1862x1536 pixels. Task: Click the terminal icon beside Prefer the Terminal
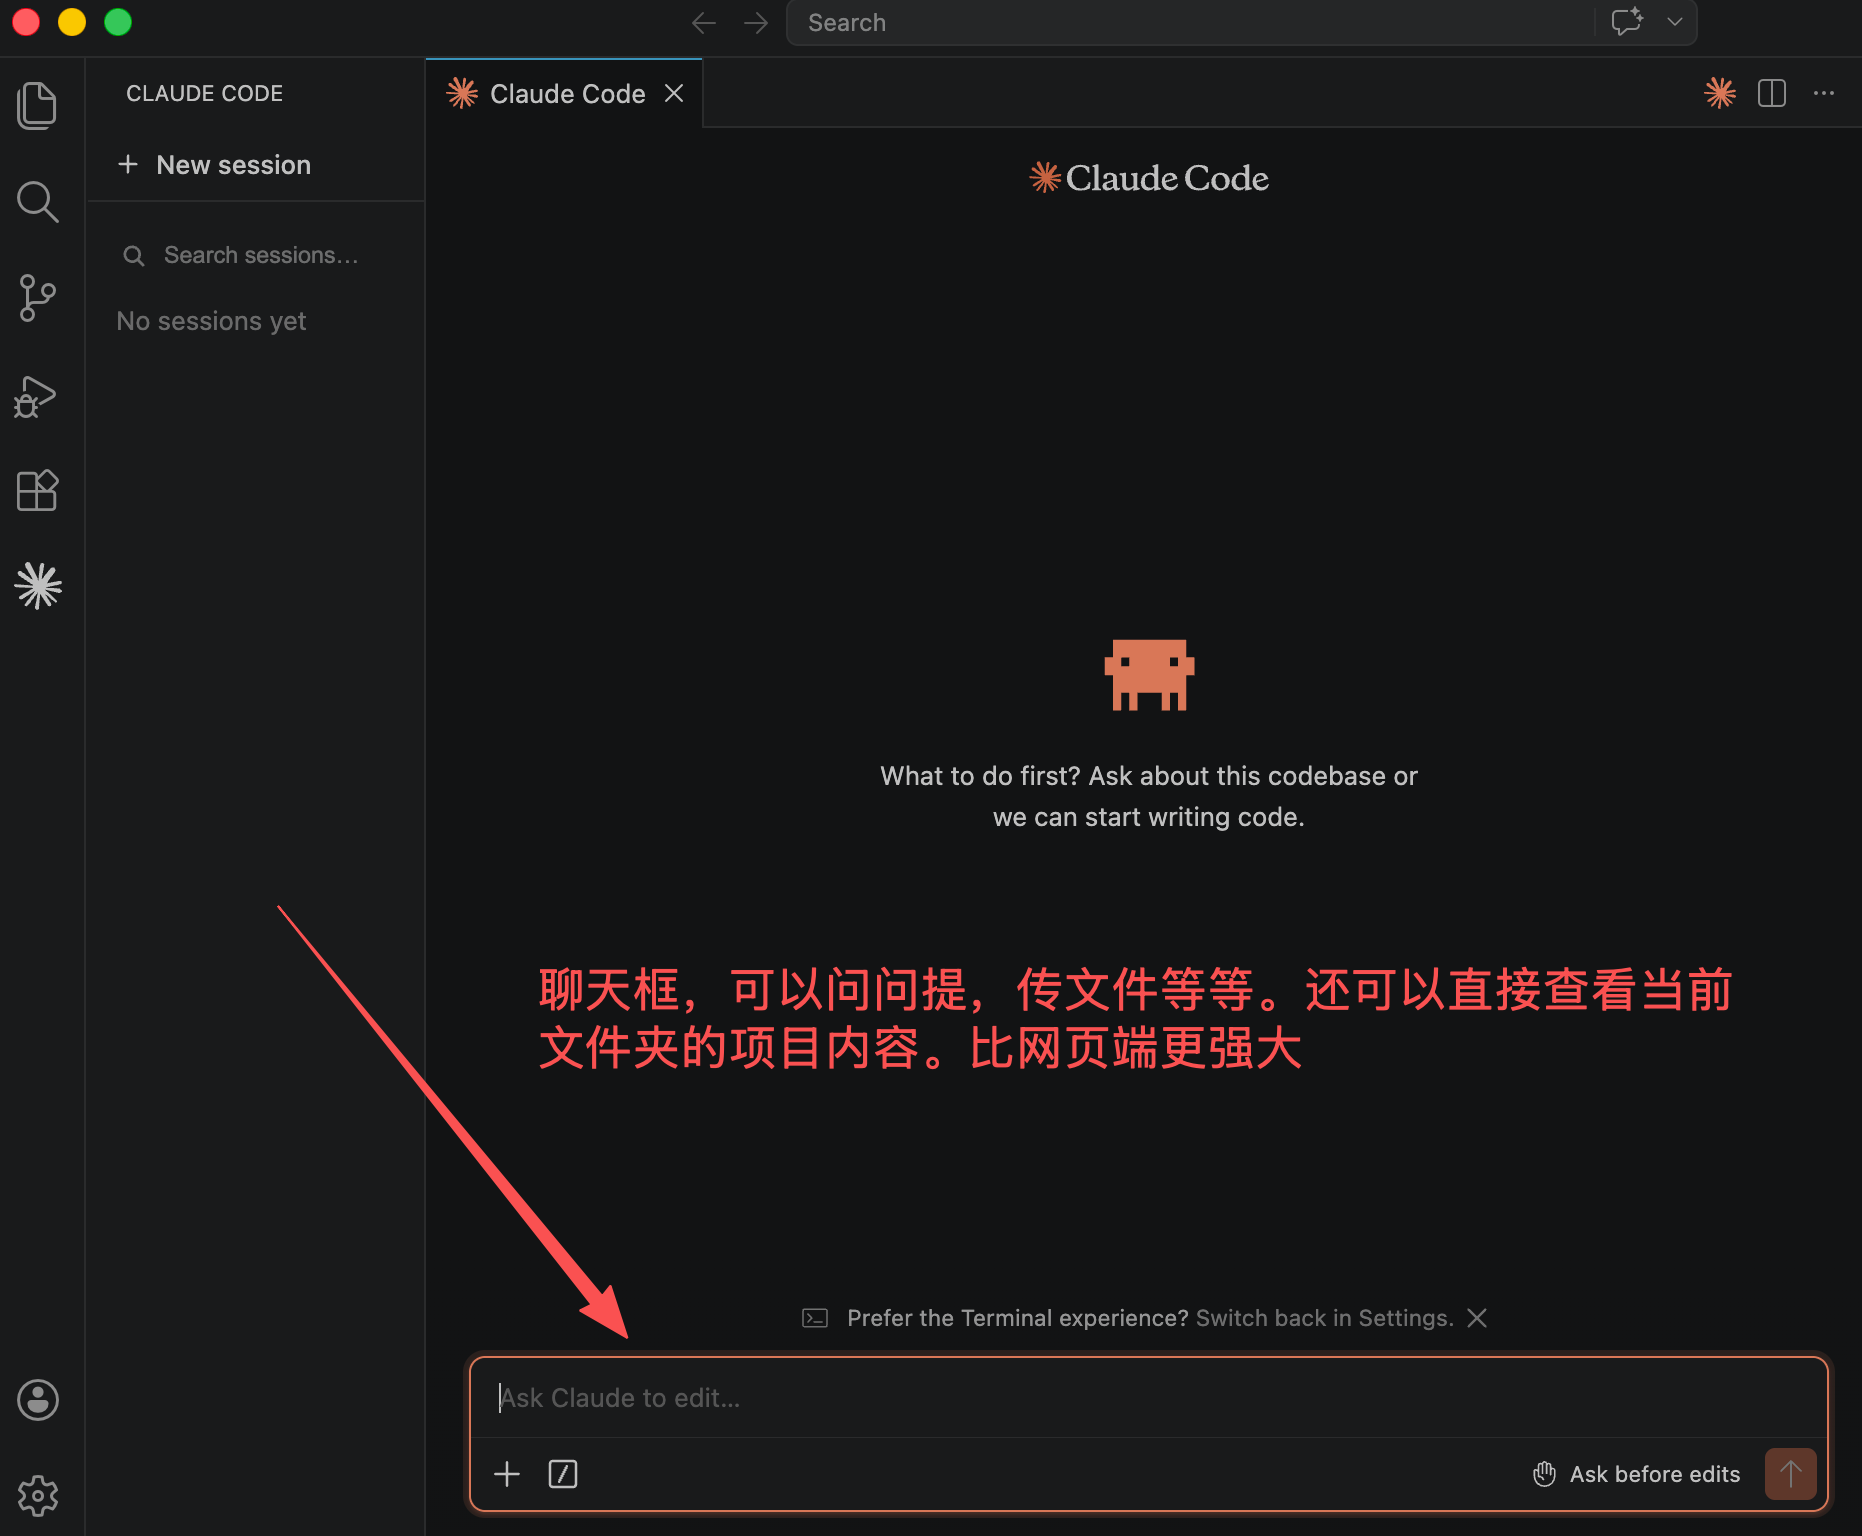815,1318
